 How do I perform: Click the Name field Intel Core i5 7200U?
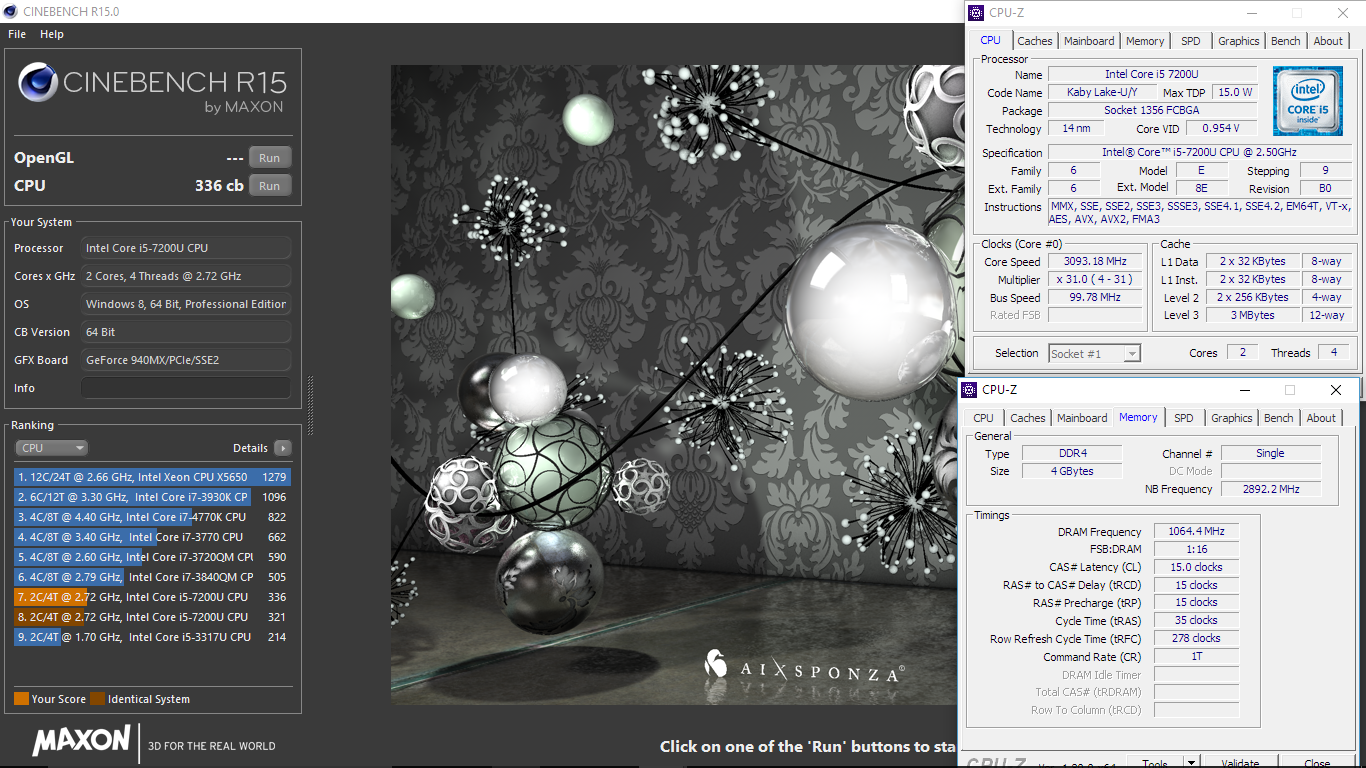(x=1152, y=75)
